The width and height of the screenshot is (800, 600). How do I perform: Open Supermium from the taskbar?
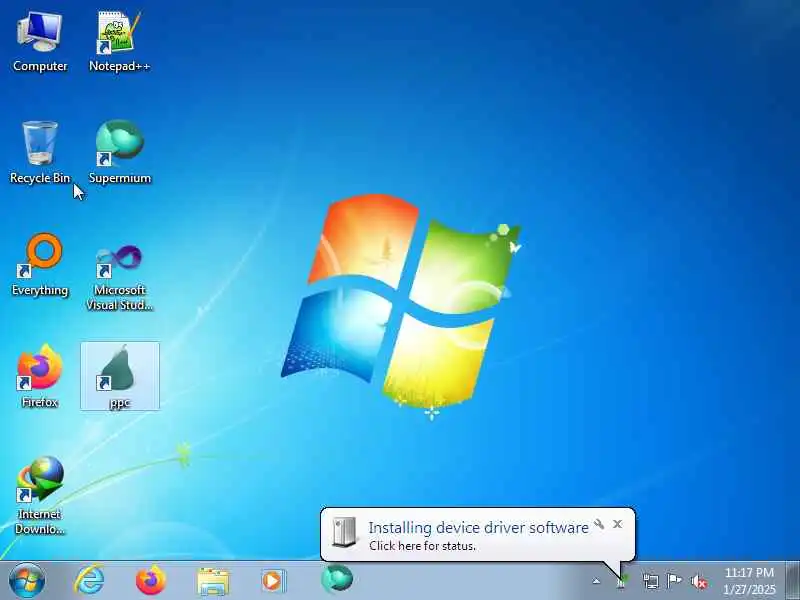pos(337,580)
